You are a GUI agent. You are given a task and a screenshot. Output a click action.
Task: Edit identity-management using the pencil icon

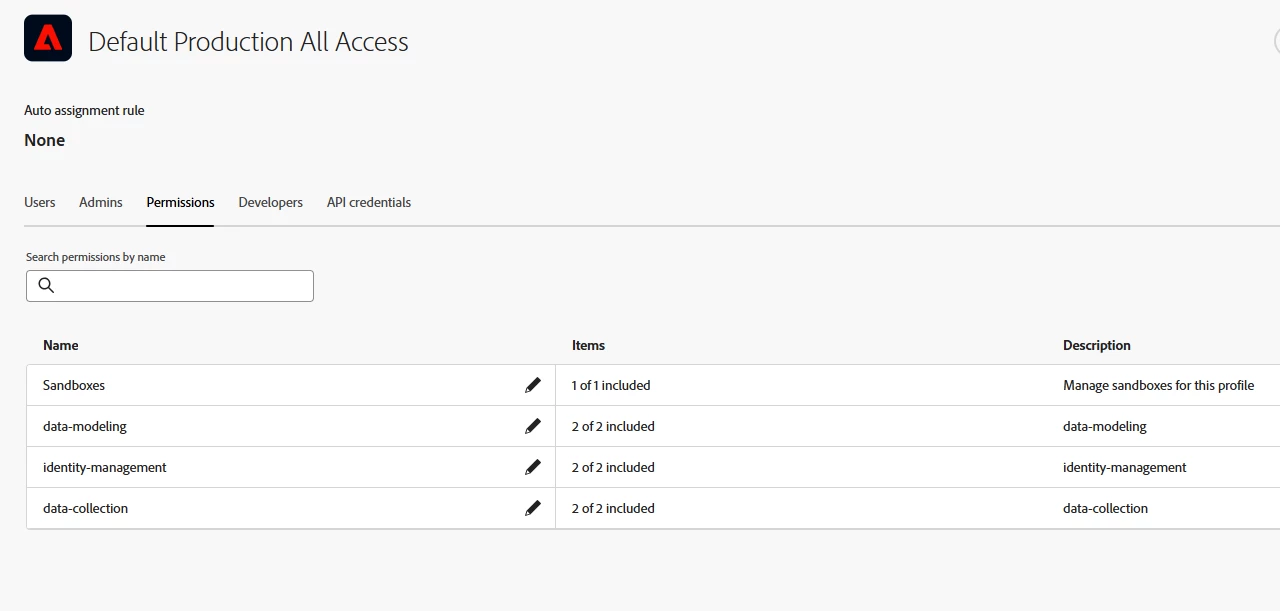(533, 467)
